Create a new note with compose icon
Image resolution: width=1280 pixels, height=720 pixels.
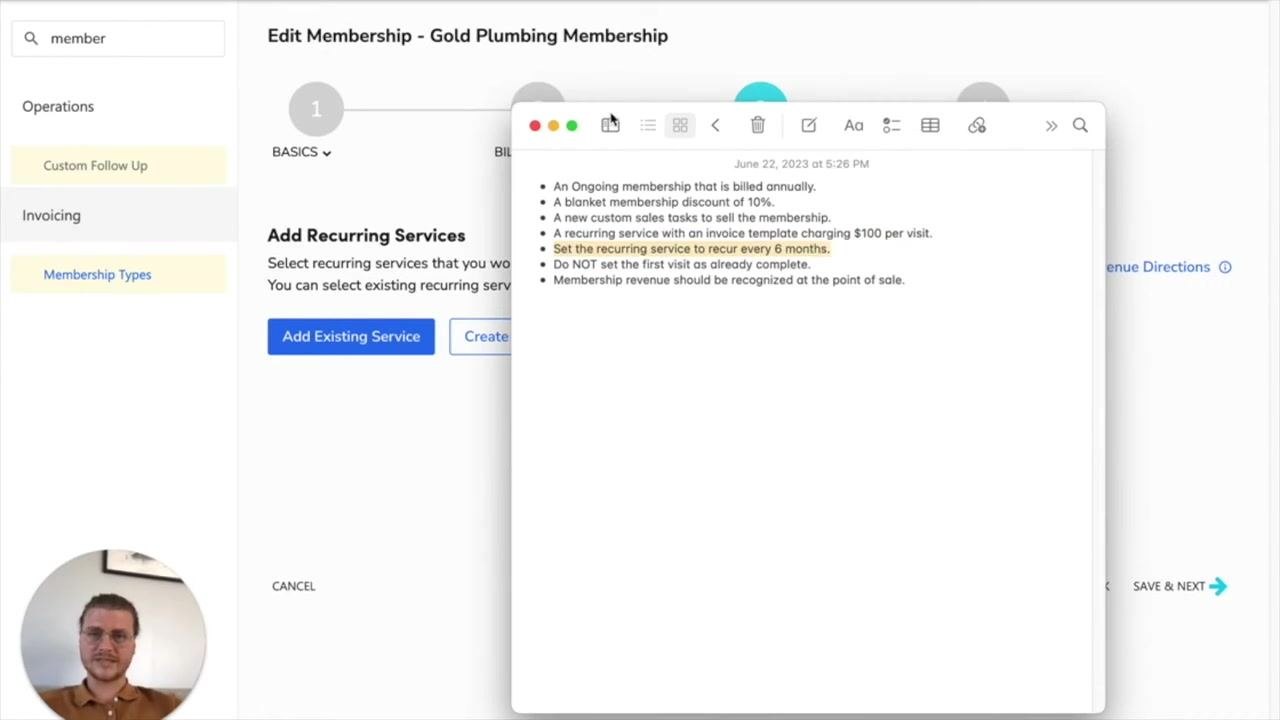[x=809, y=125]
